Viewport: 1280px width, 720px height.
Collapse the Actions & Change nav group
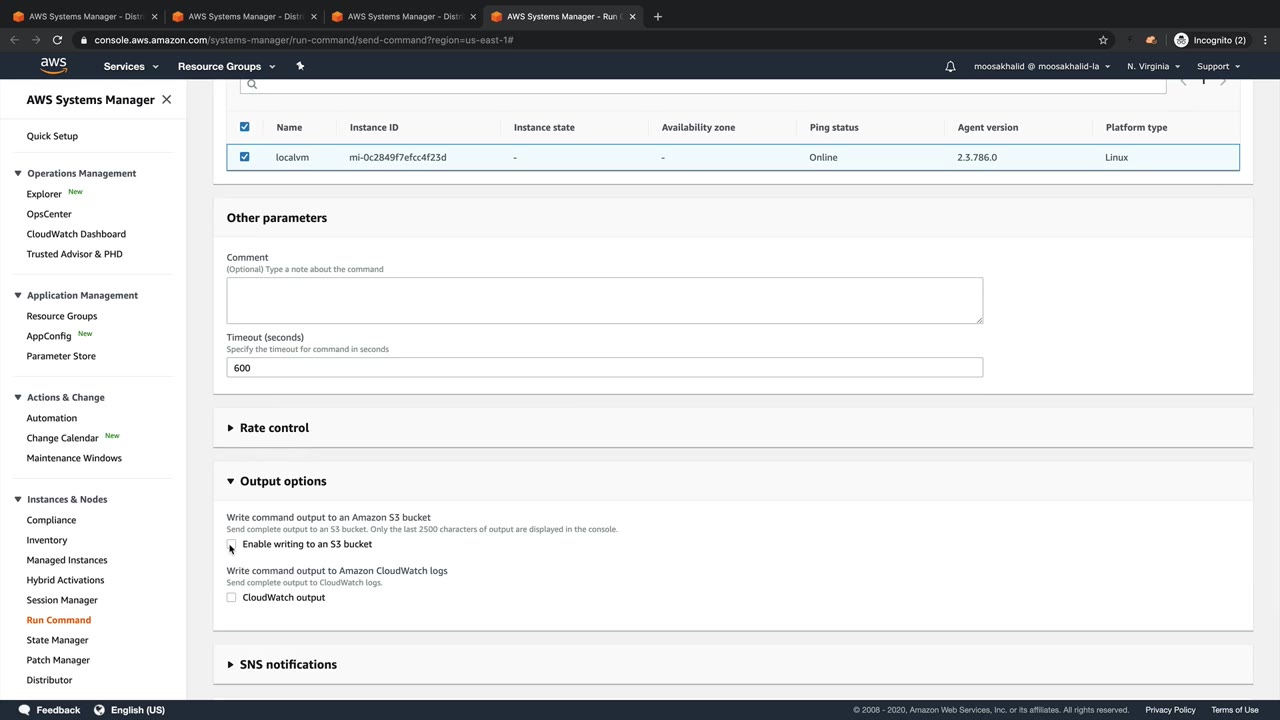(18, 397)
